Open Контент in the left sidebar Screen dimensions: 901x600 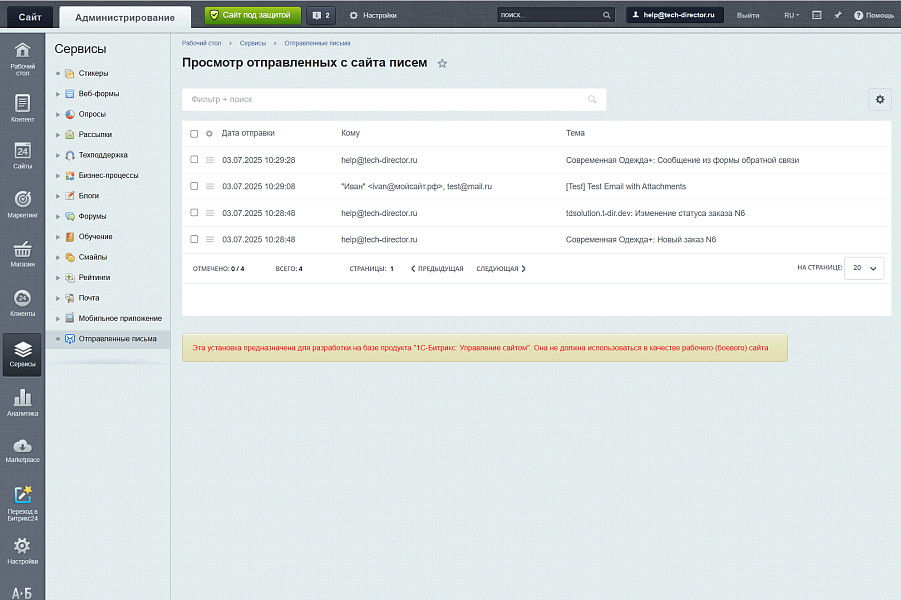point(22,108)
